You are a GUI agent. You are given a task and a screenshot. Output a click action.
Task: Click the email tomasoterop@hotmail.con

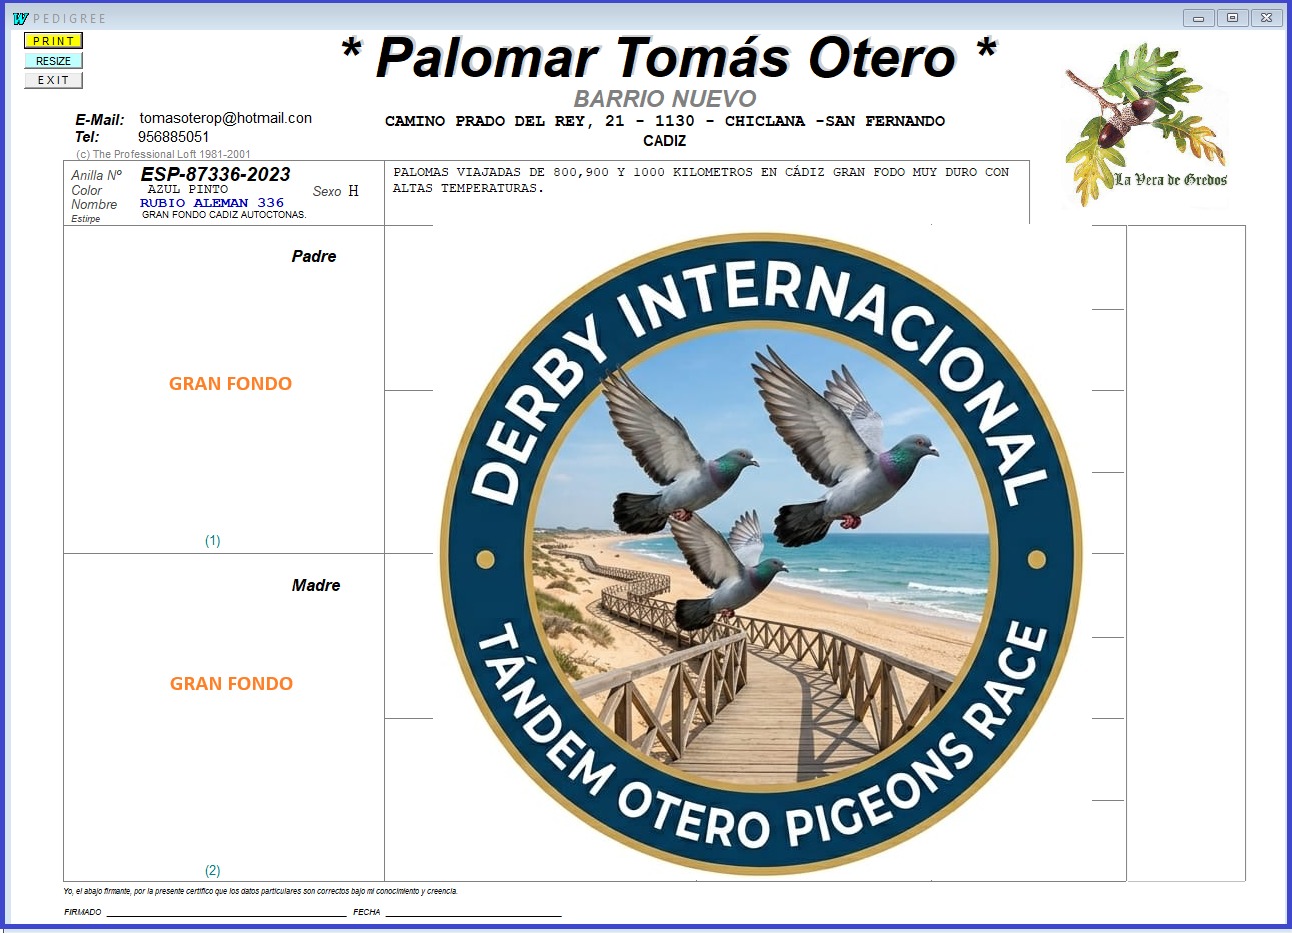tap(226, 118)
